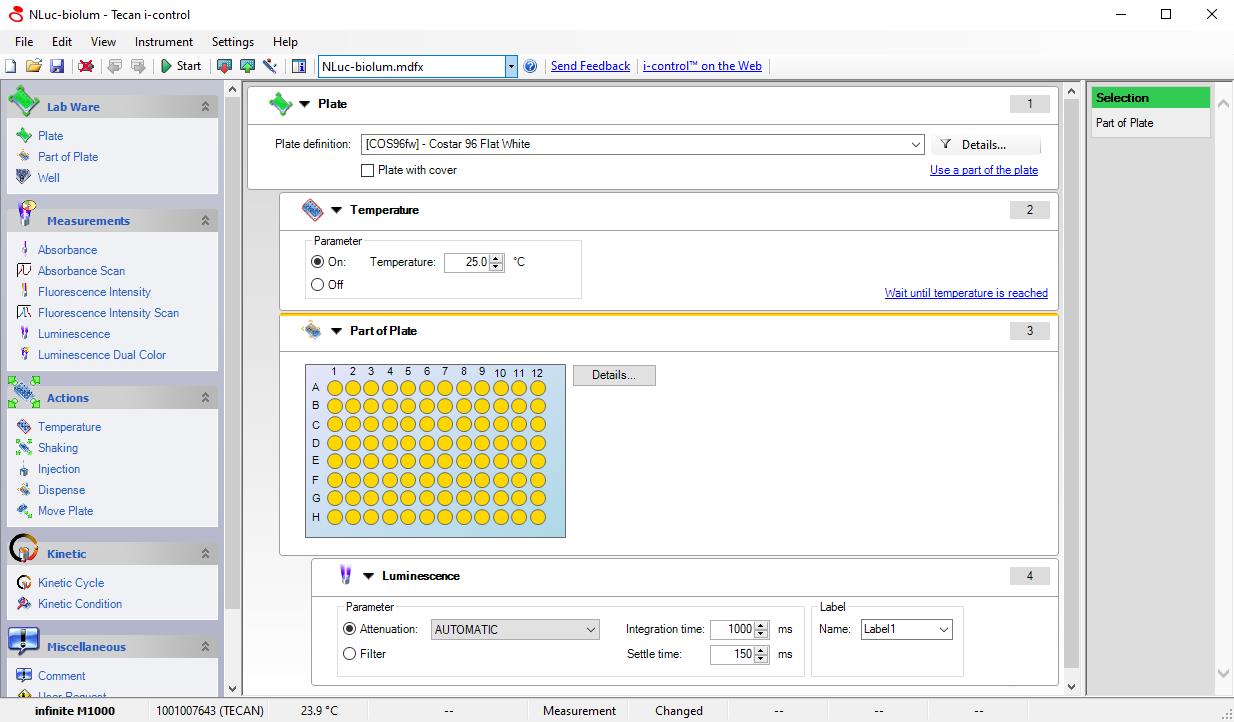1234x722 pixels.
Task: Click the instrument connection toolbar icon
Action: tap(270, 66)
